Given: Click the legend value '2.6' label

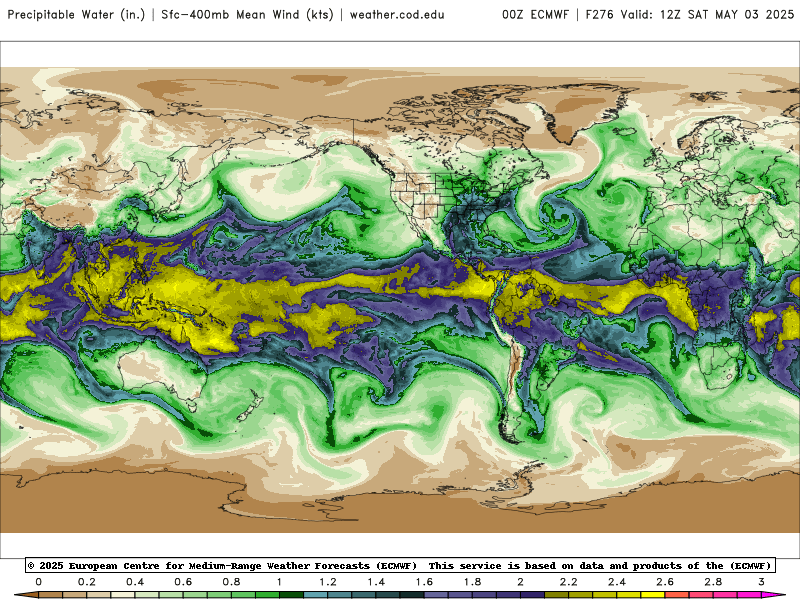Looking at the screenshot, I should [665, 582].
